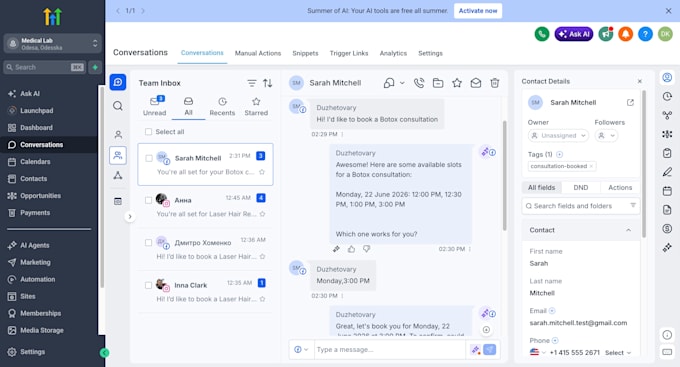Star the Sarah Mitchell conversation row
This screenshot has height=367, width=680.
pos(262,172)
